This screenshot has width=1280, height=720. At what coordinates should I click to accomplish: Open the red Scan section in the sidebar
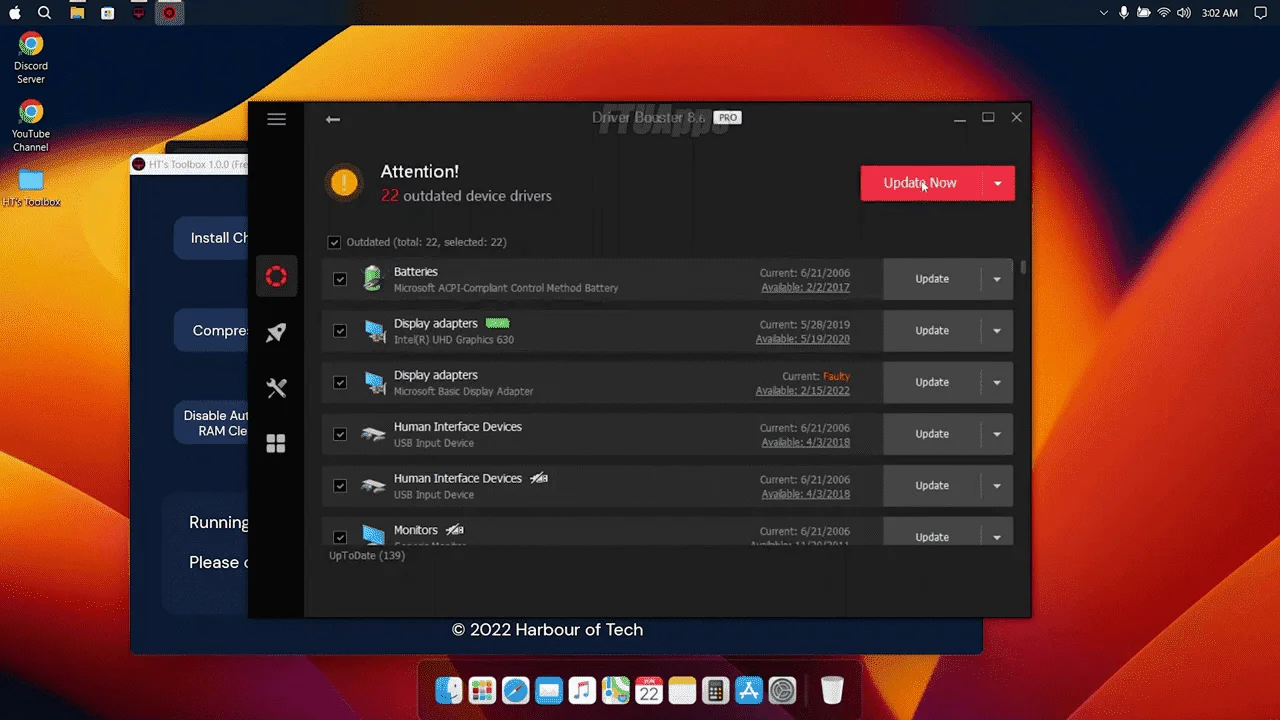(276, 277)
